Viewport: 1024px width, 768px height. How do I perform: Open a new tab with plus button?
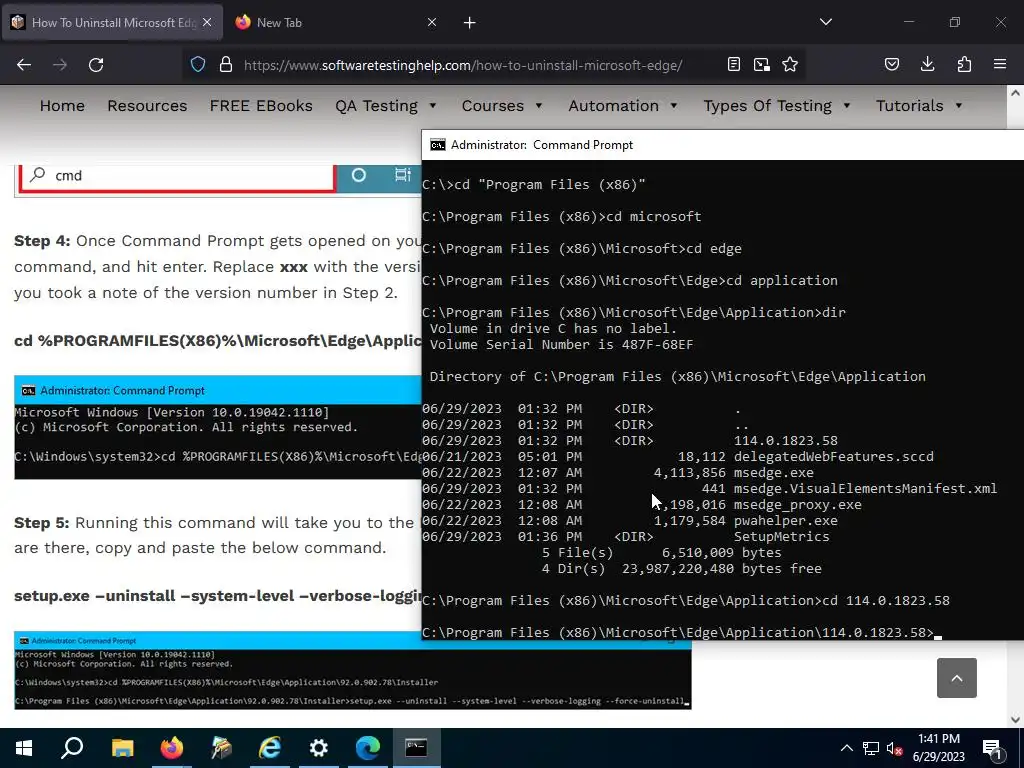pyautogui.click(x=470, y=23)
